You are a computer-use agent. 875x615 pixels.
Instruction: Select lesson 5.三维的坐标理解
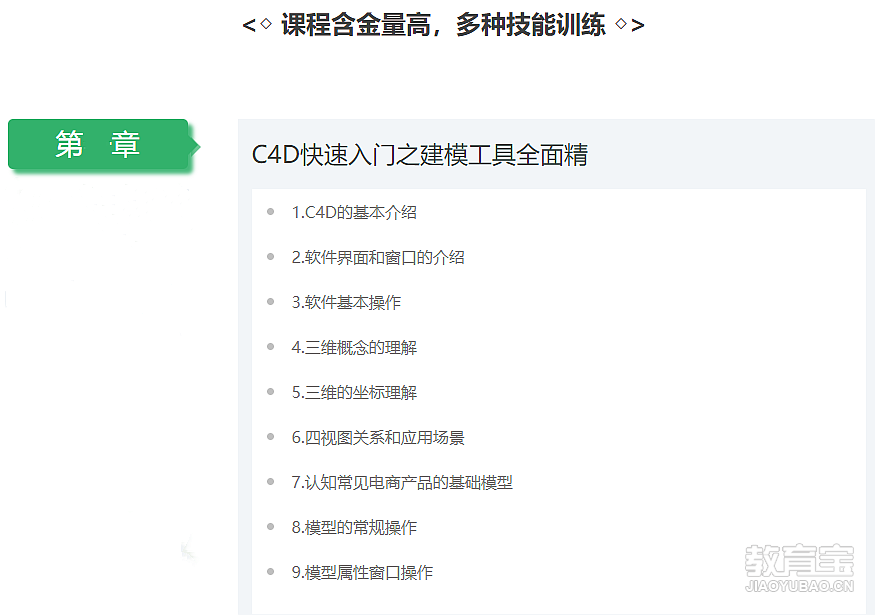(354, 392)
